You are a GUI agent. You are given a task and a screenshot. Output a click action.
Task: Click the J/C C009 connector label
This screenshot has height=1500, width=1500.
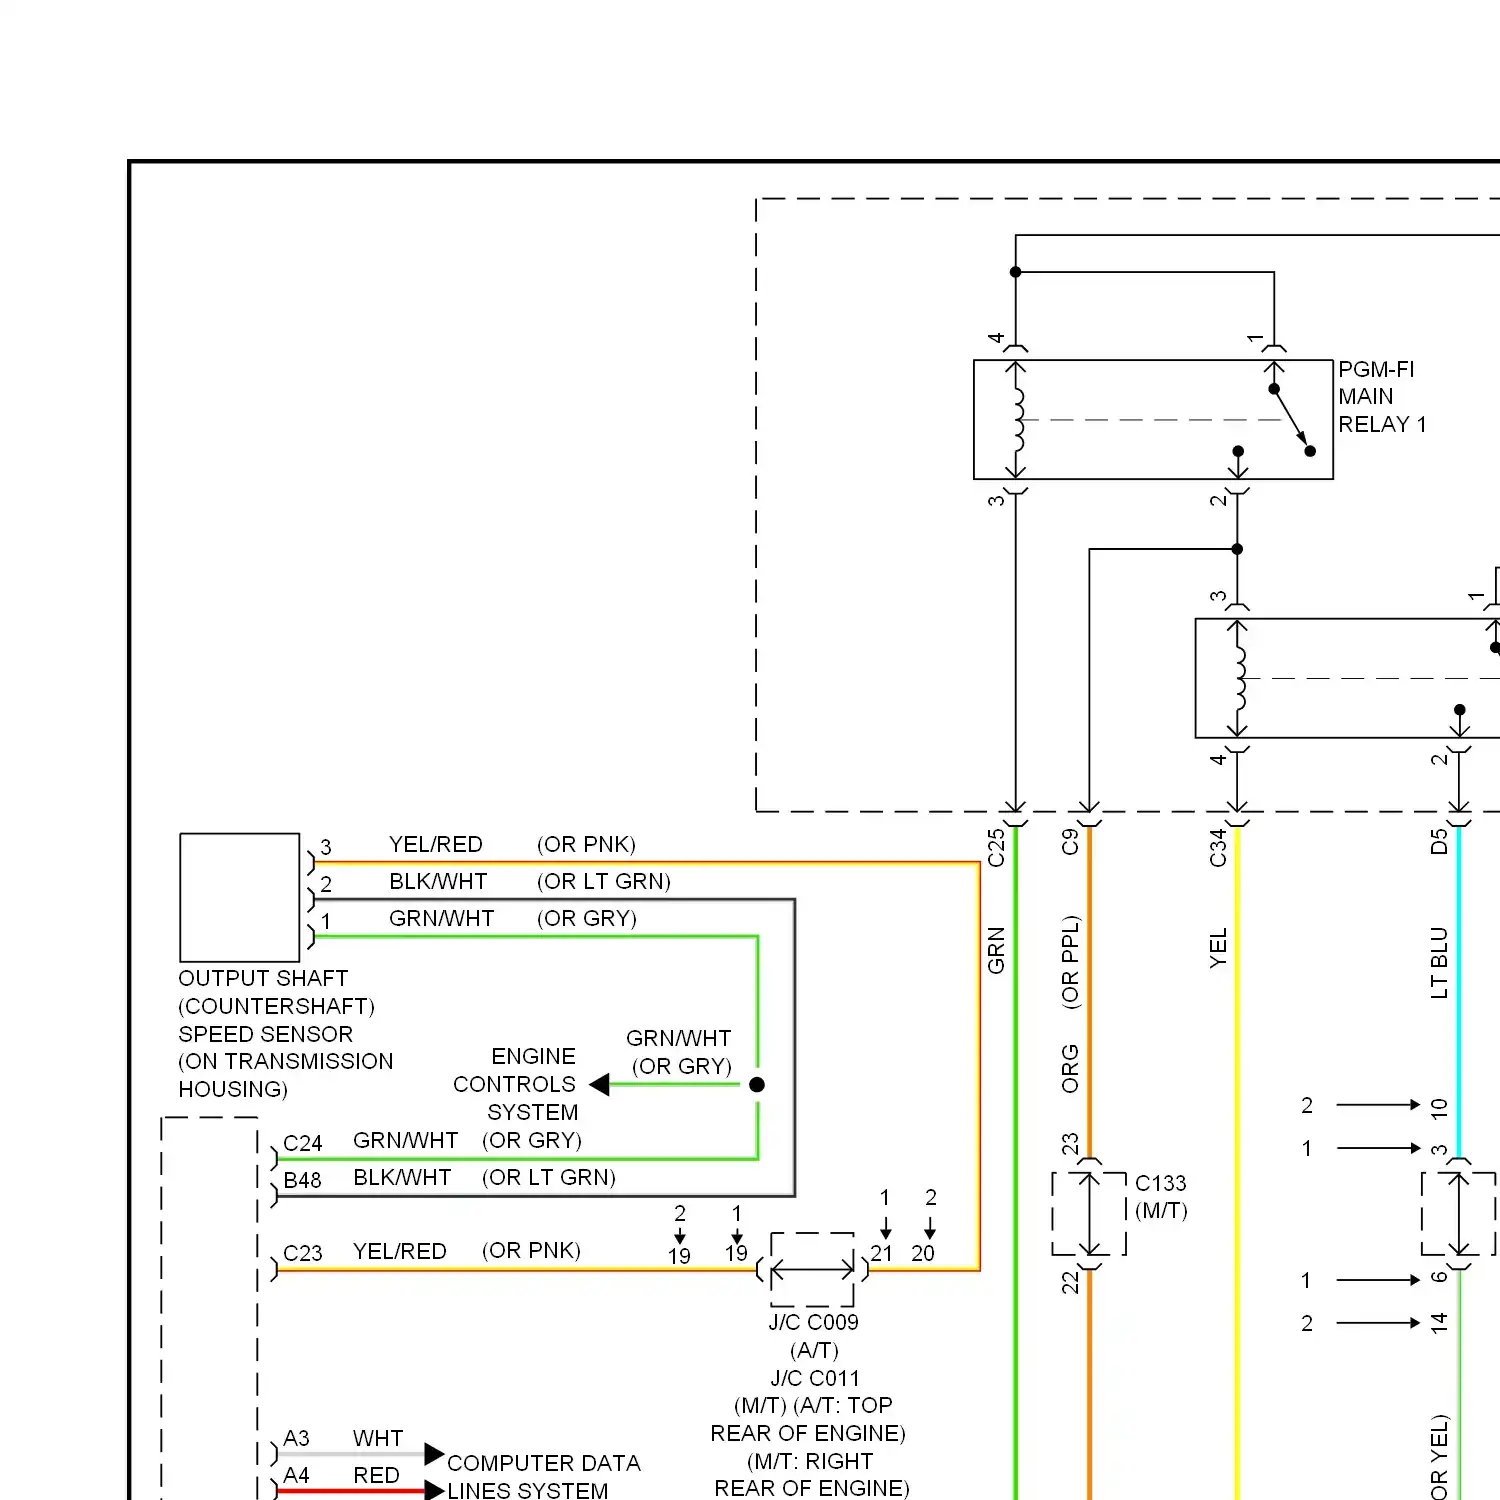[x=813, y=1322]
